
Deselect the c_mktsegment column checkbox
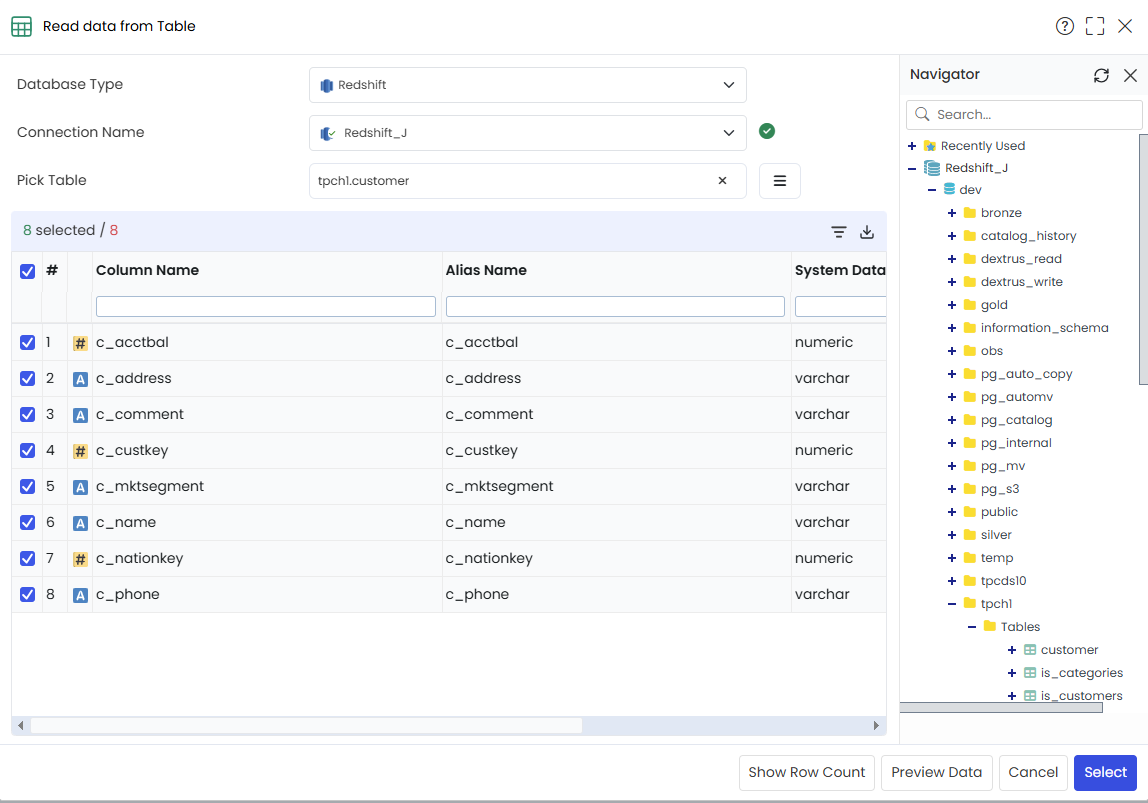tap(27, 487)
